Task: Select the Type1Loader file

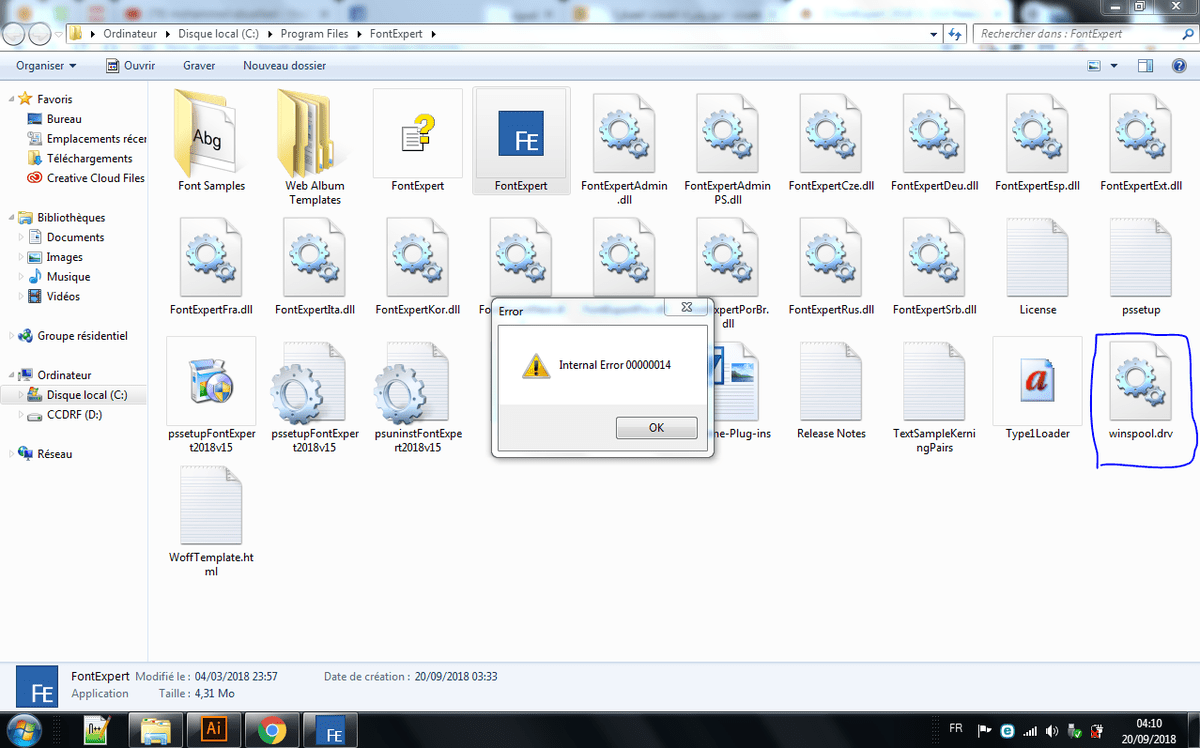Action: [x=1037, y=388]
